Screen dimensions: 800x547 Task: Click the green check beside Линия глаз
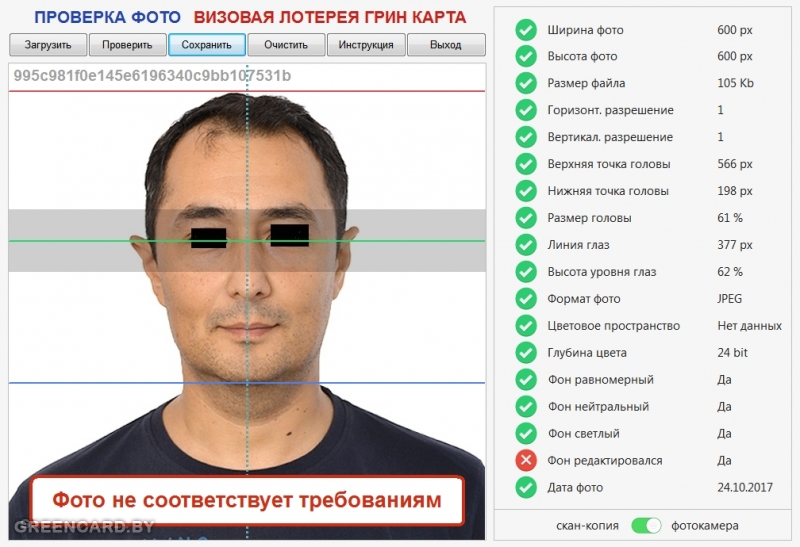(526, 245)
